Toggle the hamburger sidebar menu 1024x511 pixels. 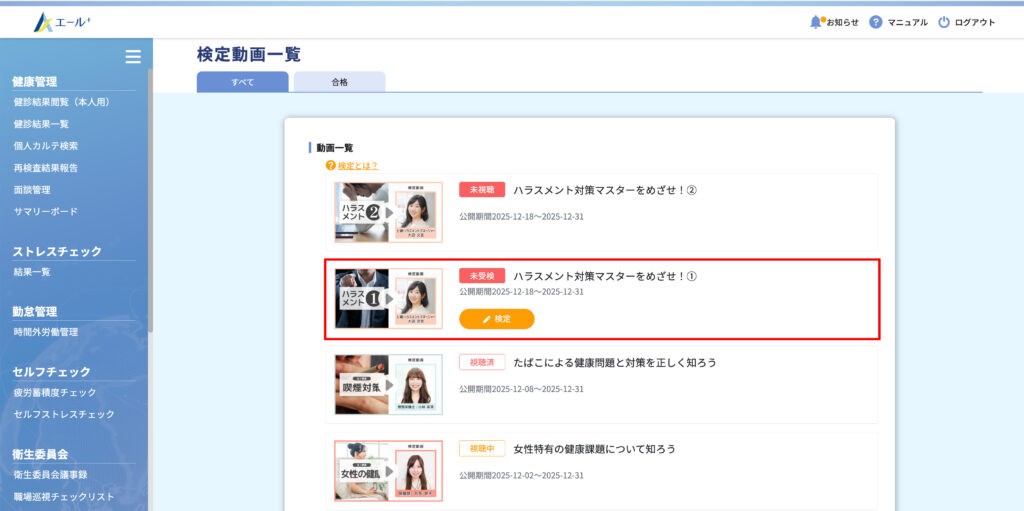(x=132, y=57)
